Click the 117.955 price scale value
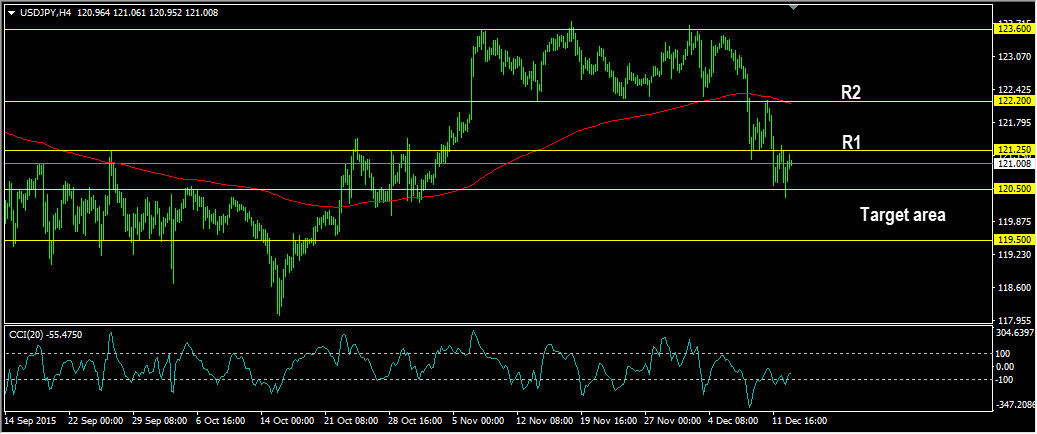 click(1014, 320)
